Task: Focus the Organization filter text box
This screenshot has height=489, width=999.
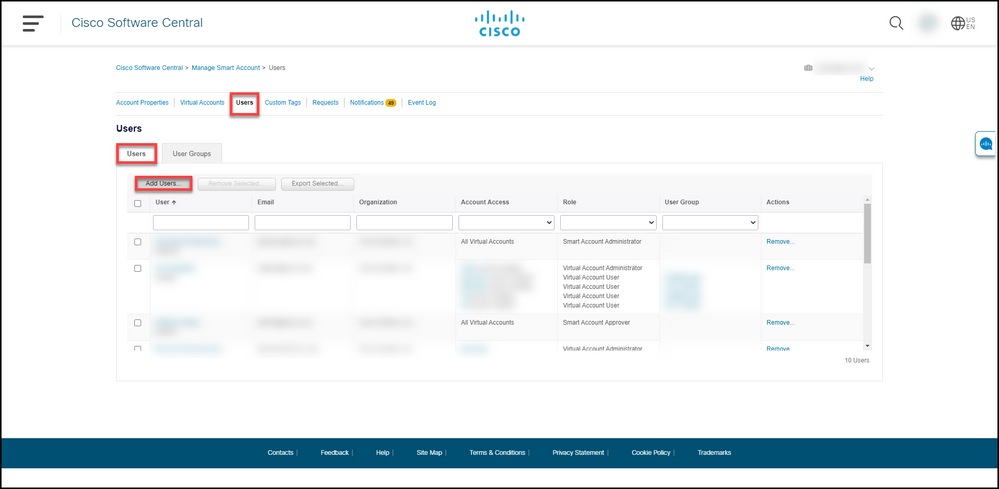Action: coord(405,223)
